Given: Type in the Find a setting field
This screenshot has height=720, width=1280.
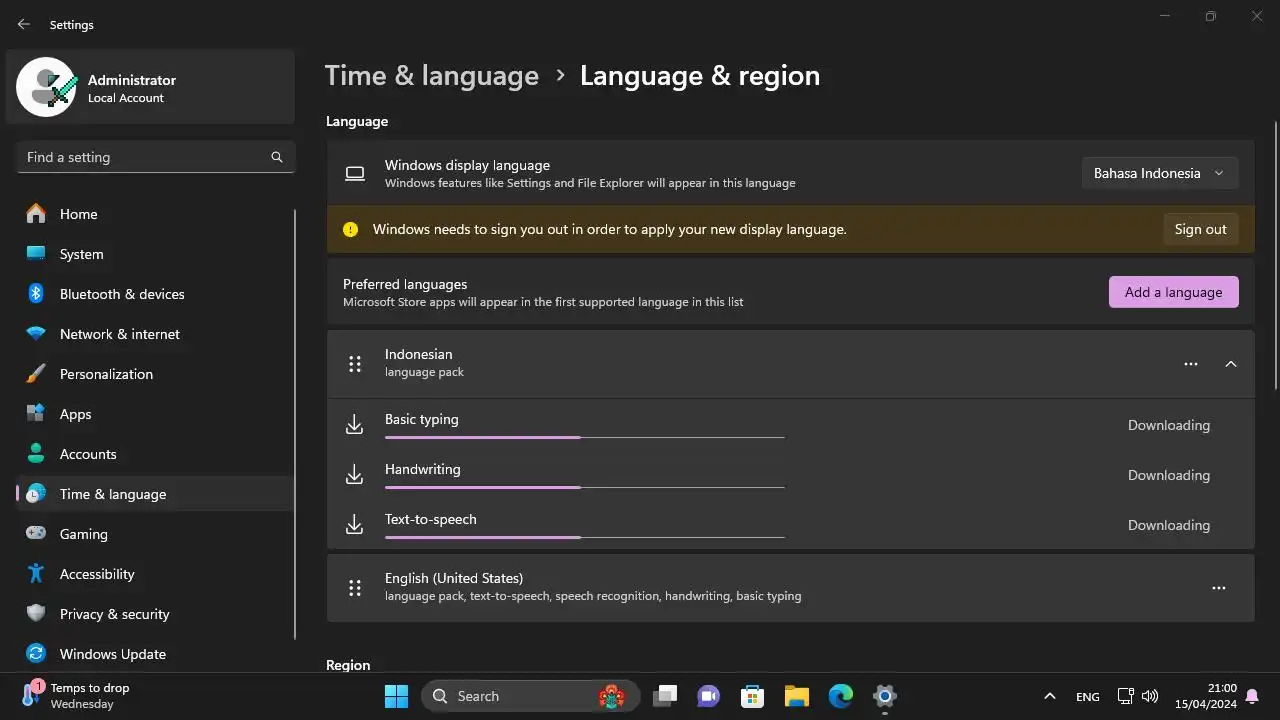Looking at the screenshot, I should (155, 157).
